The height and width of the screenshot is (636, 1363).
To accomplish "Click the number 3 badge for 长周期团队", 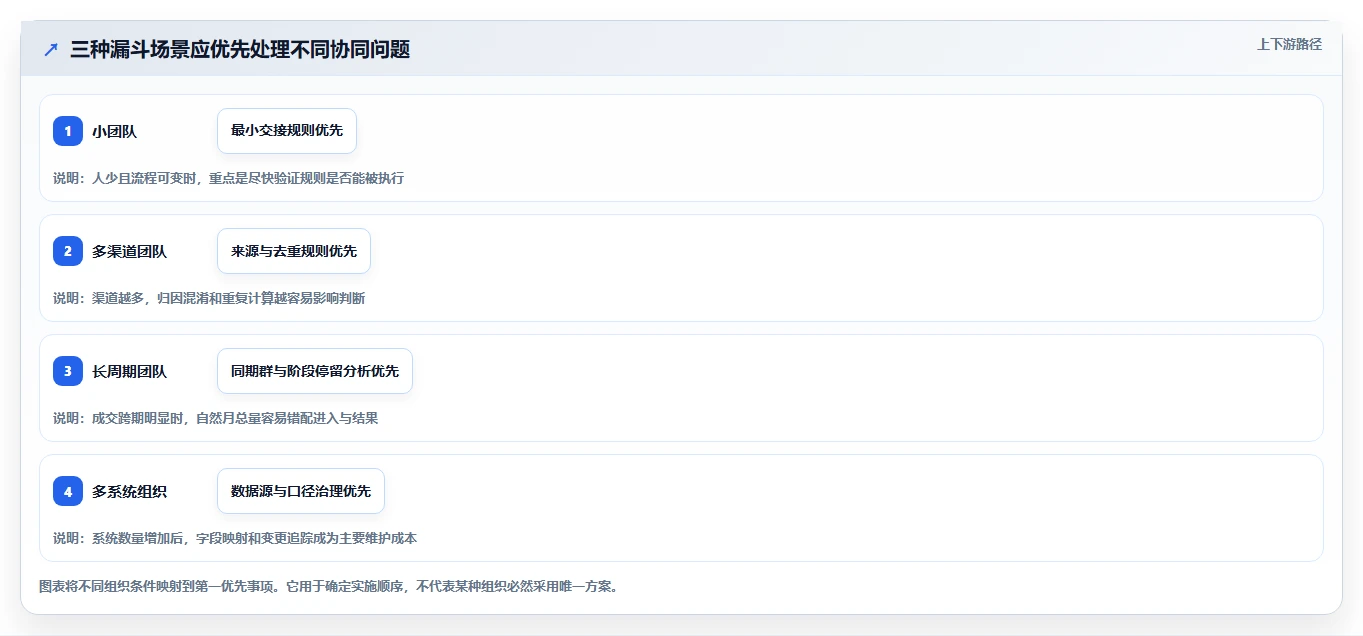I will (x=68, y=371).
